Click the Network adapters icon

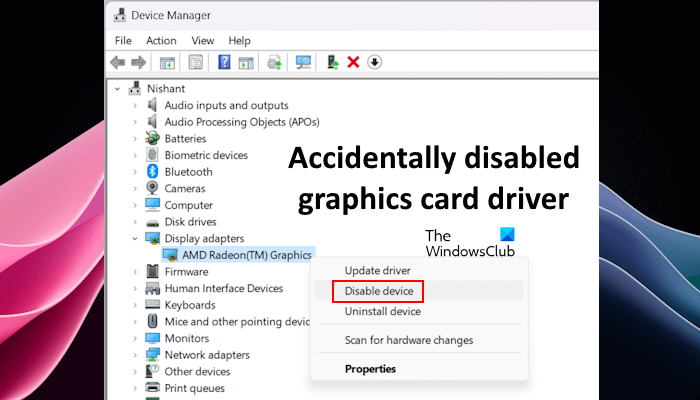(x=153, y=354)
